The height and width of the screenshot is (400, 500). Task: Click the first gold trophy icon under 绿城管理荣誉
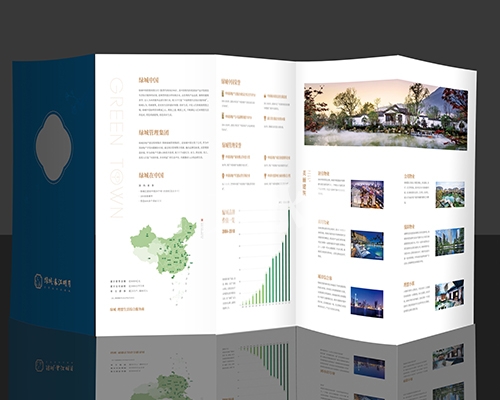pos(223,157)
